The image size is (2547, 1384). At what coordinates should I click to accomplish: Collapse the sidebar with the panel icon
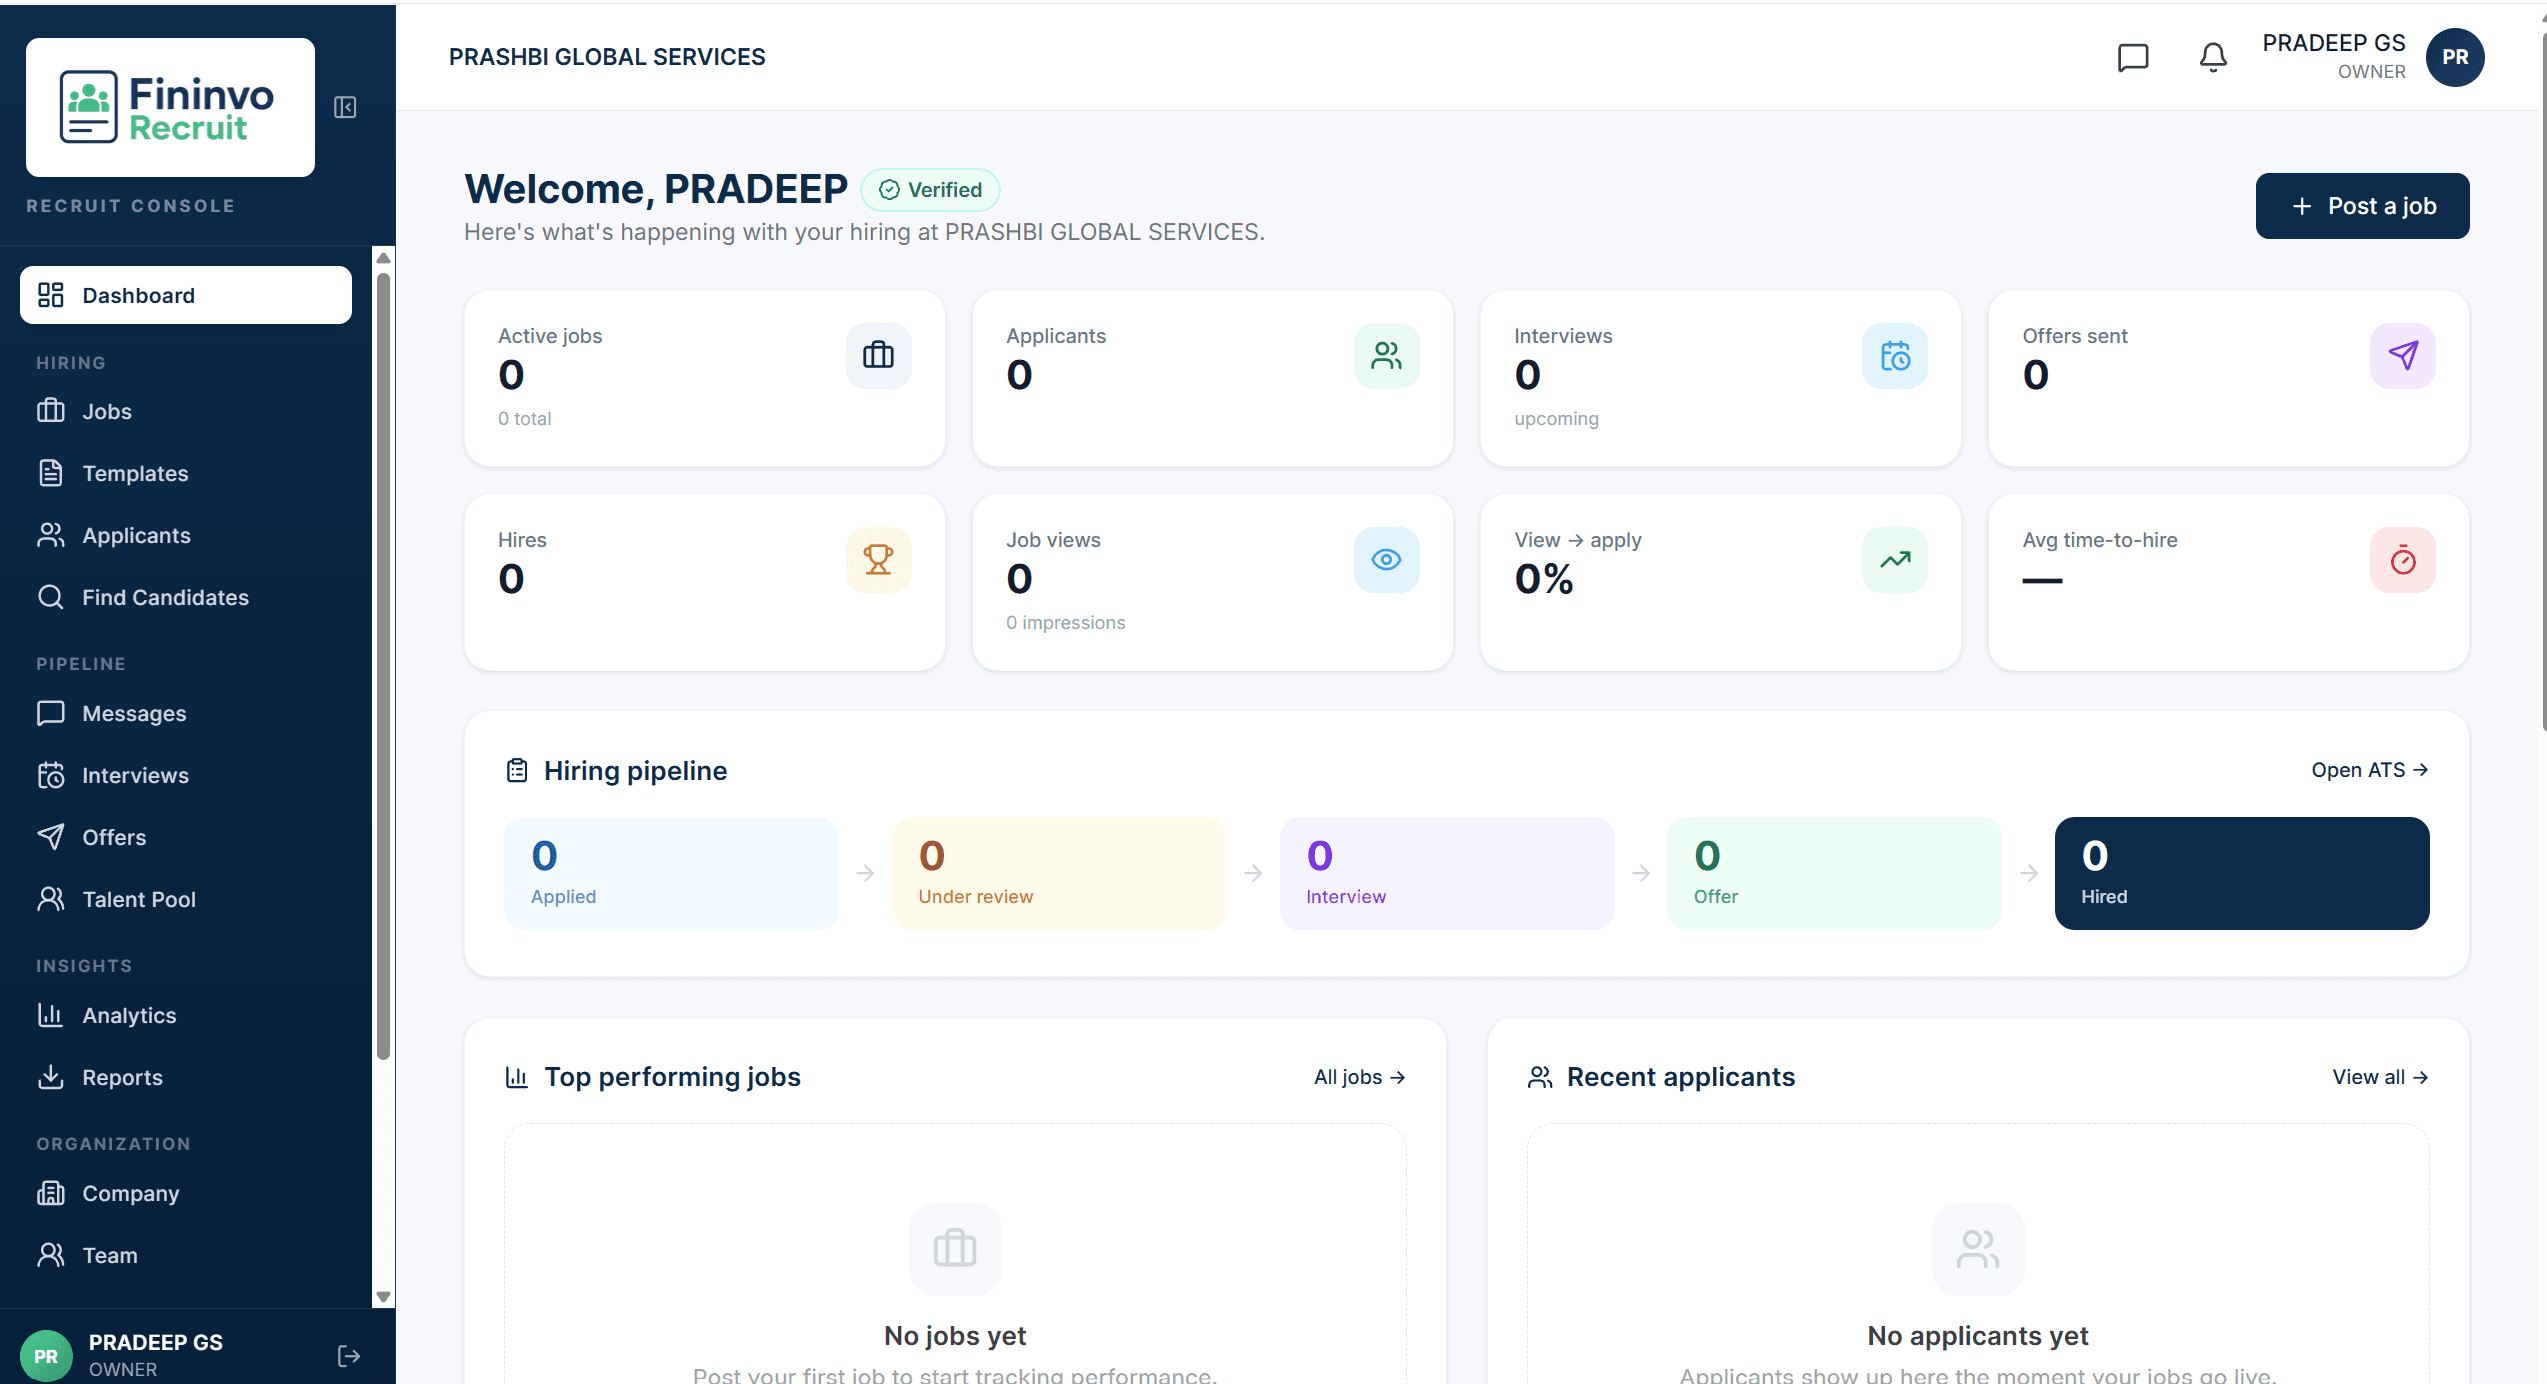(x=345, y=107)
